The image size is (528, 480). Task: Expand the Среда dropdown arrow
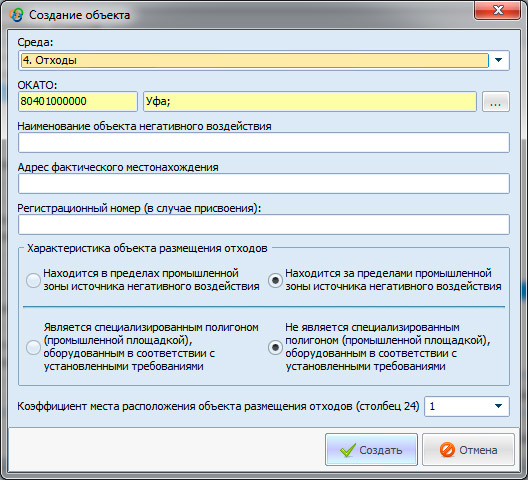pos(498,60)
